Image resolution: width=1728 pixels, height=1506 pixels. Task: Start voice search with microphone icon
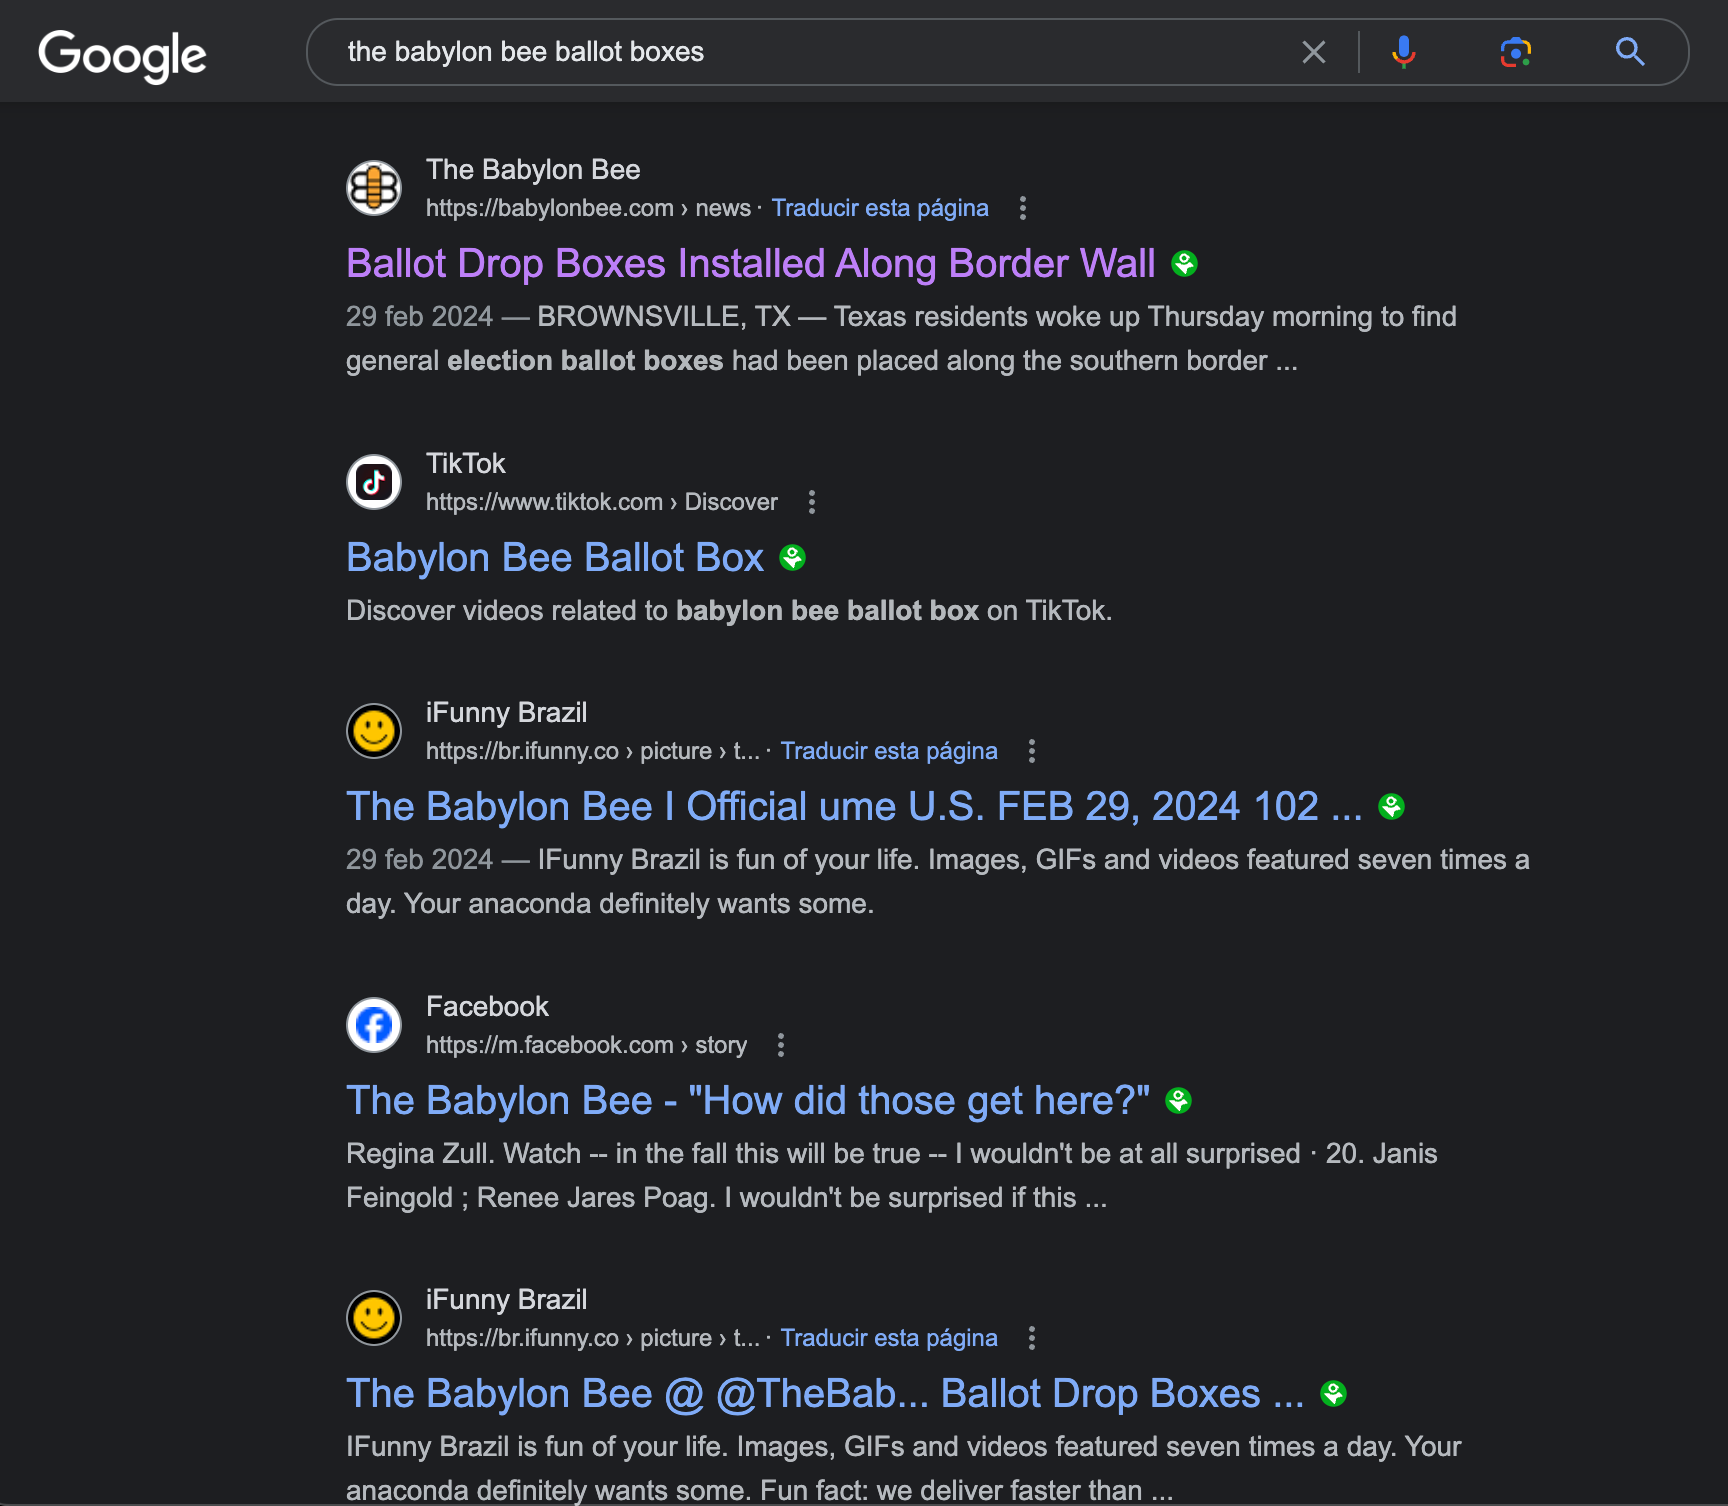(1403, 52)
